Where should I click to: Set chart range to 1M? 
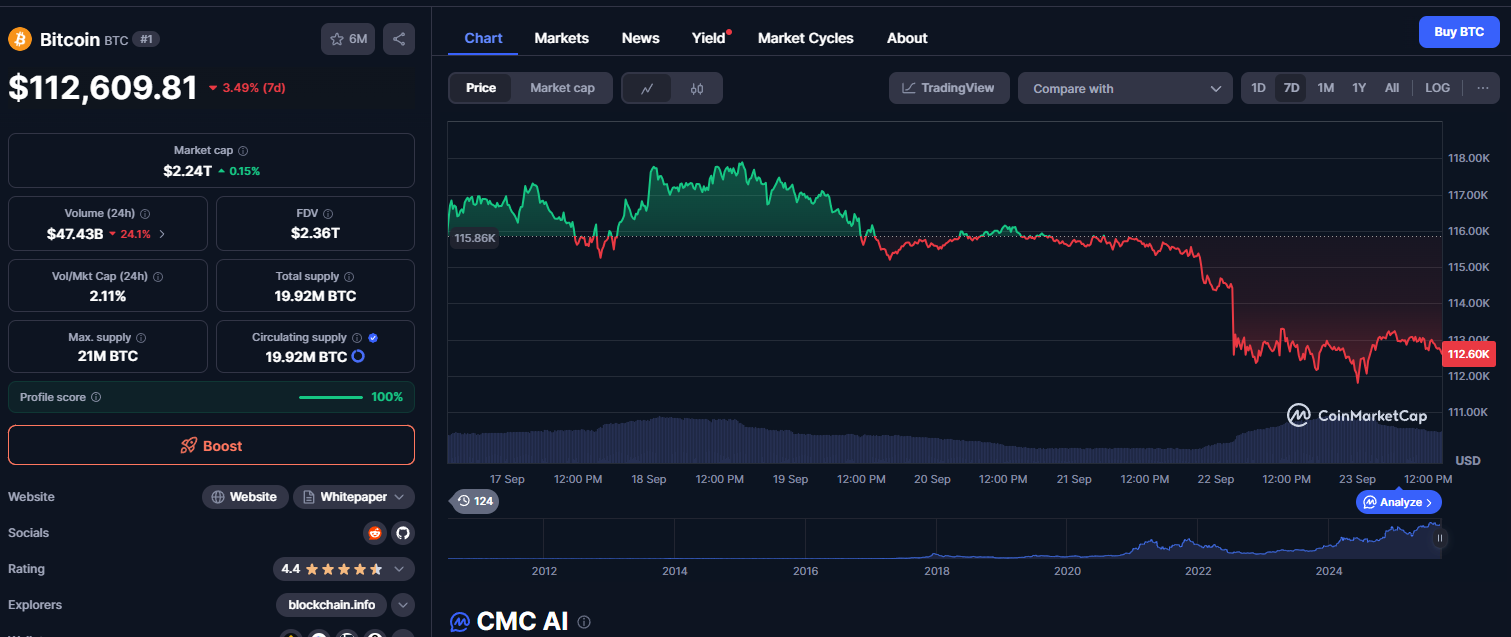click(1325, 88)
